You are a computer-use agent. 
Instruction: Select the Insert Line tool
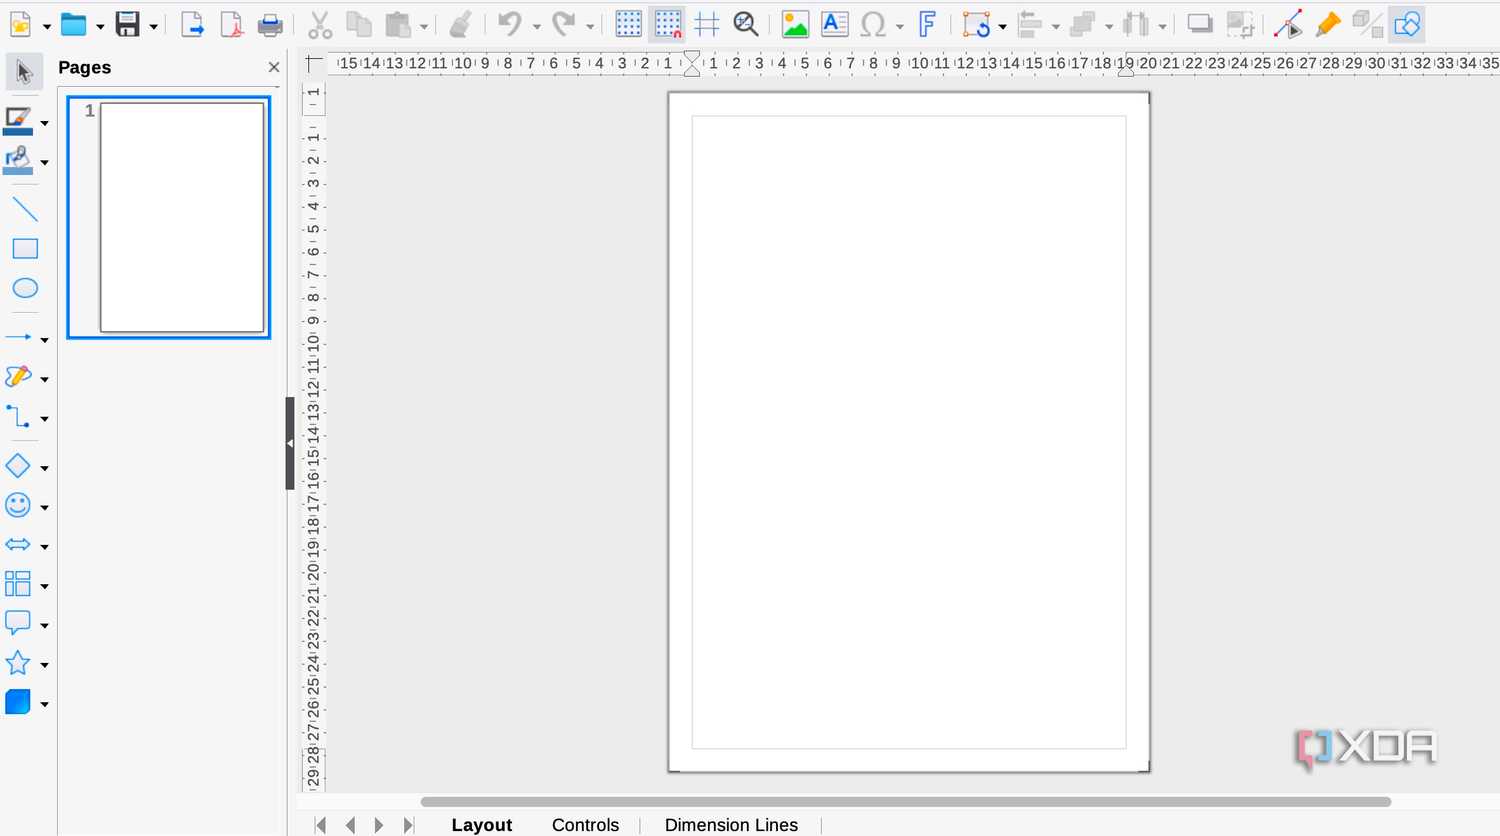25,209
